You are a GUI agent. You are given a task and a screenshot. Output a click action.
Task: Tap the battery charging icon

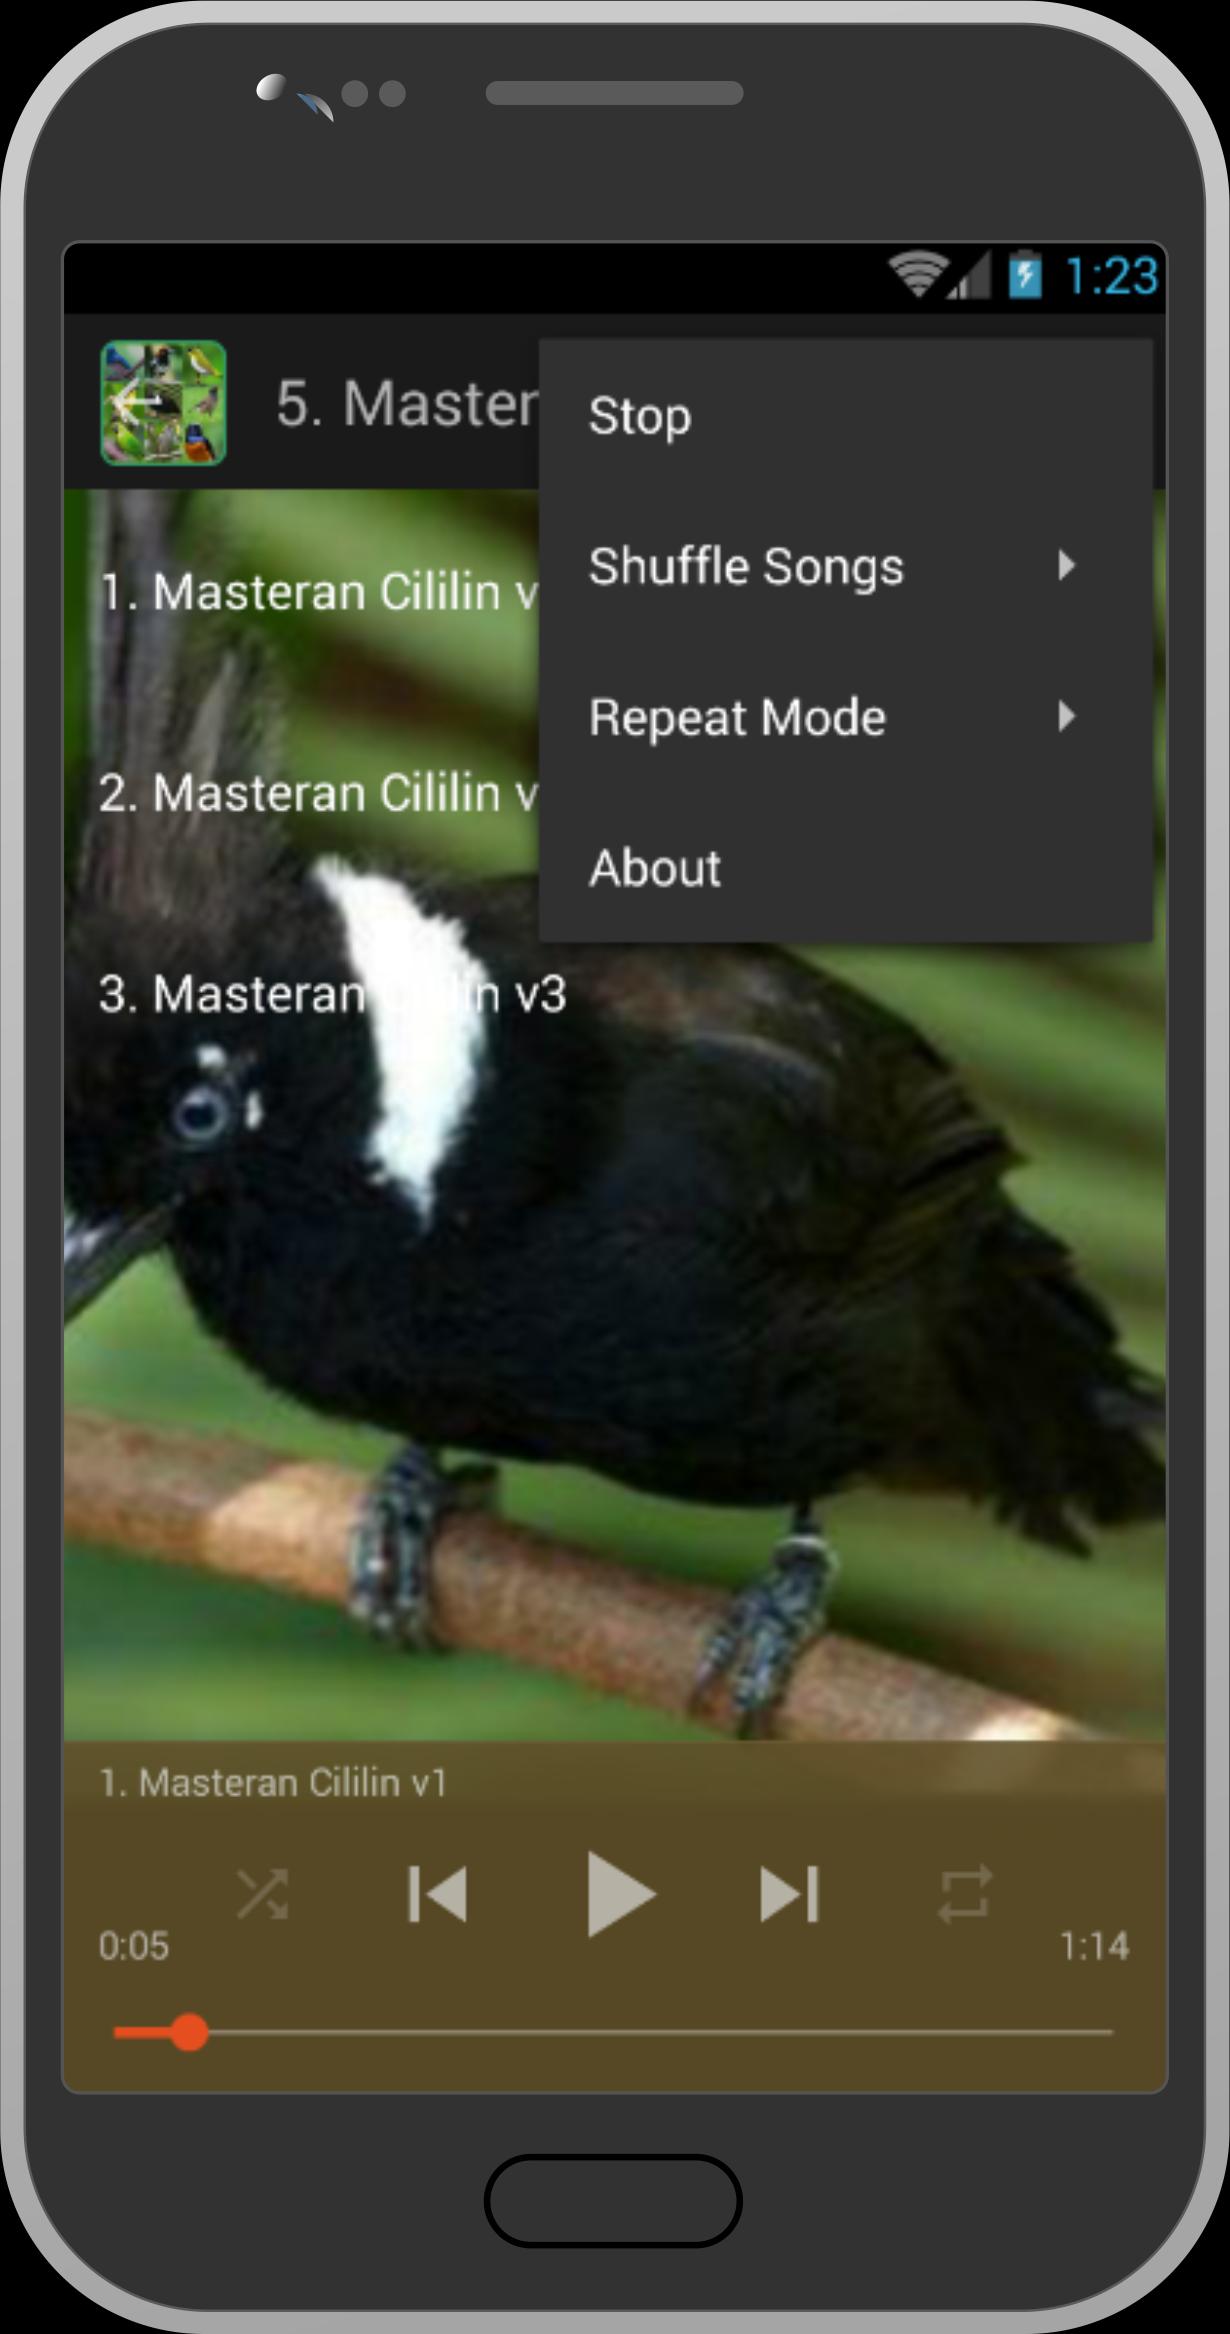pos(1024,274)
